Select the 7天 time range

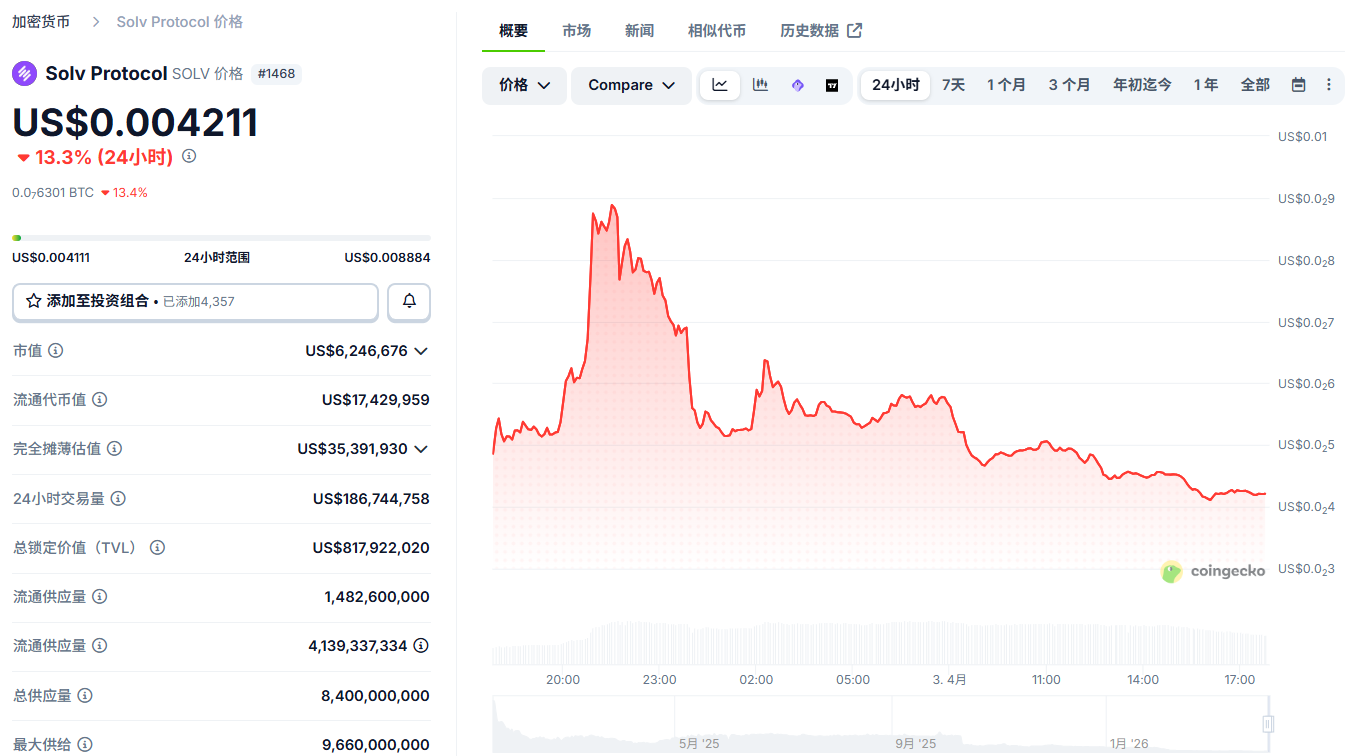[953, 85]
